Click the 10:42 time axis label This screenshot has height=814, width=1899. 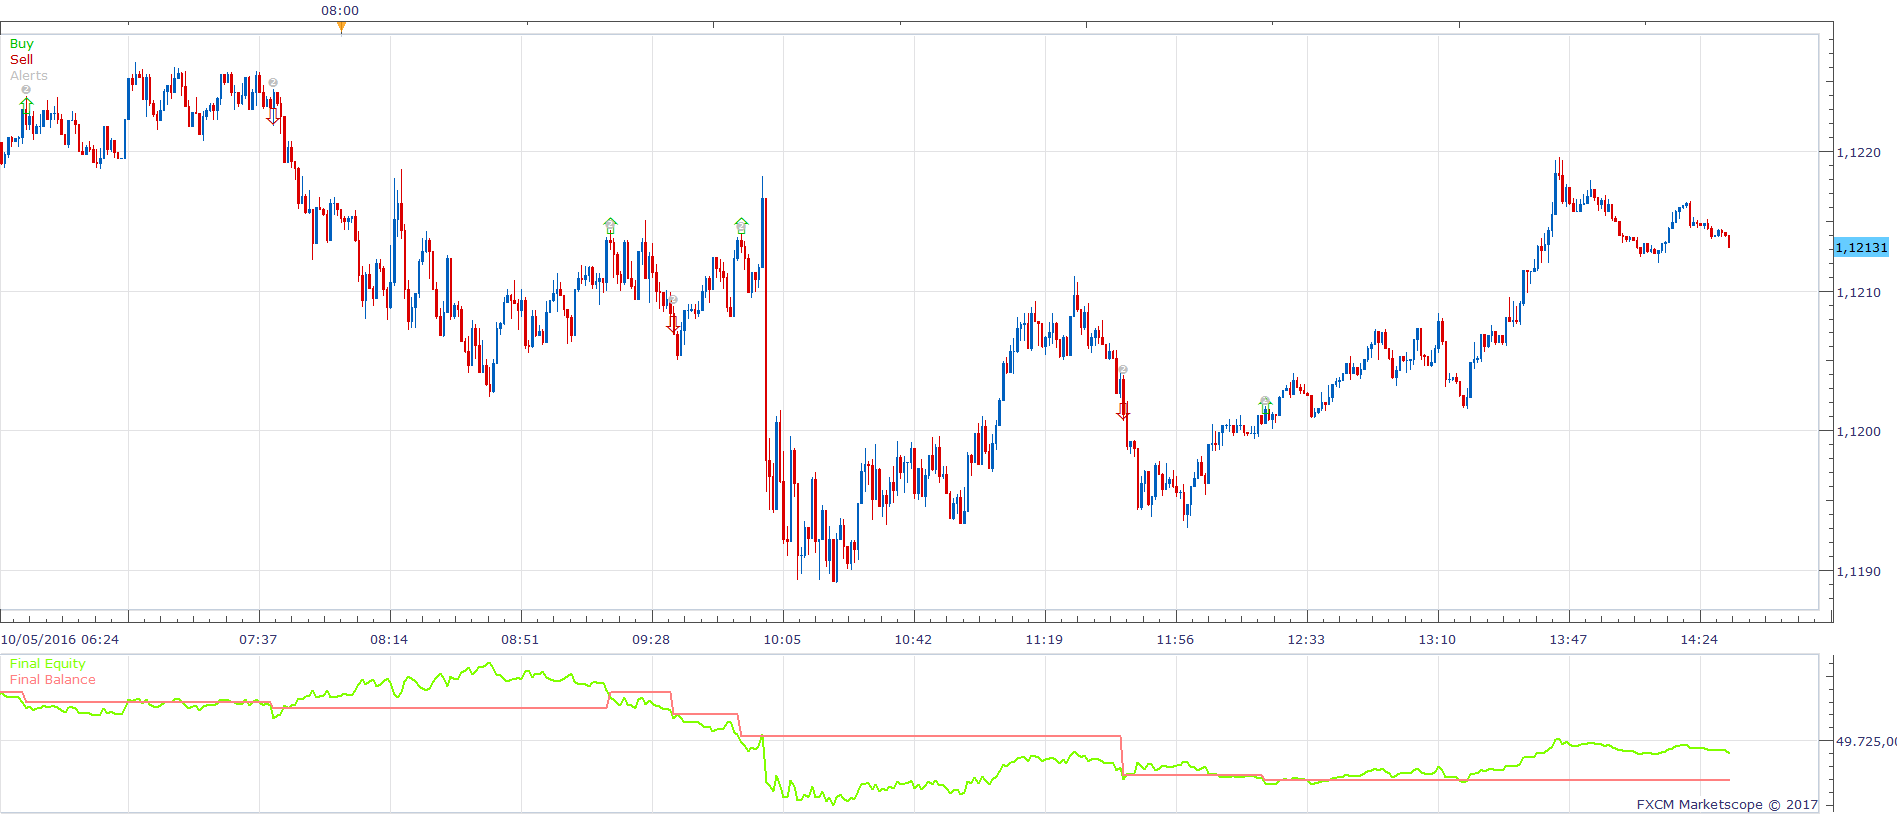tap(913, 640)
